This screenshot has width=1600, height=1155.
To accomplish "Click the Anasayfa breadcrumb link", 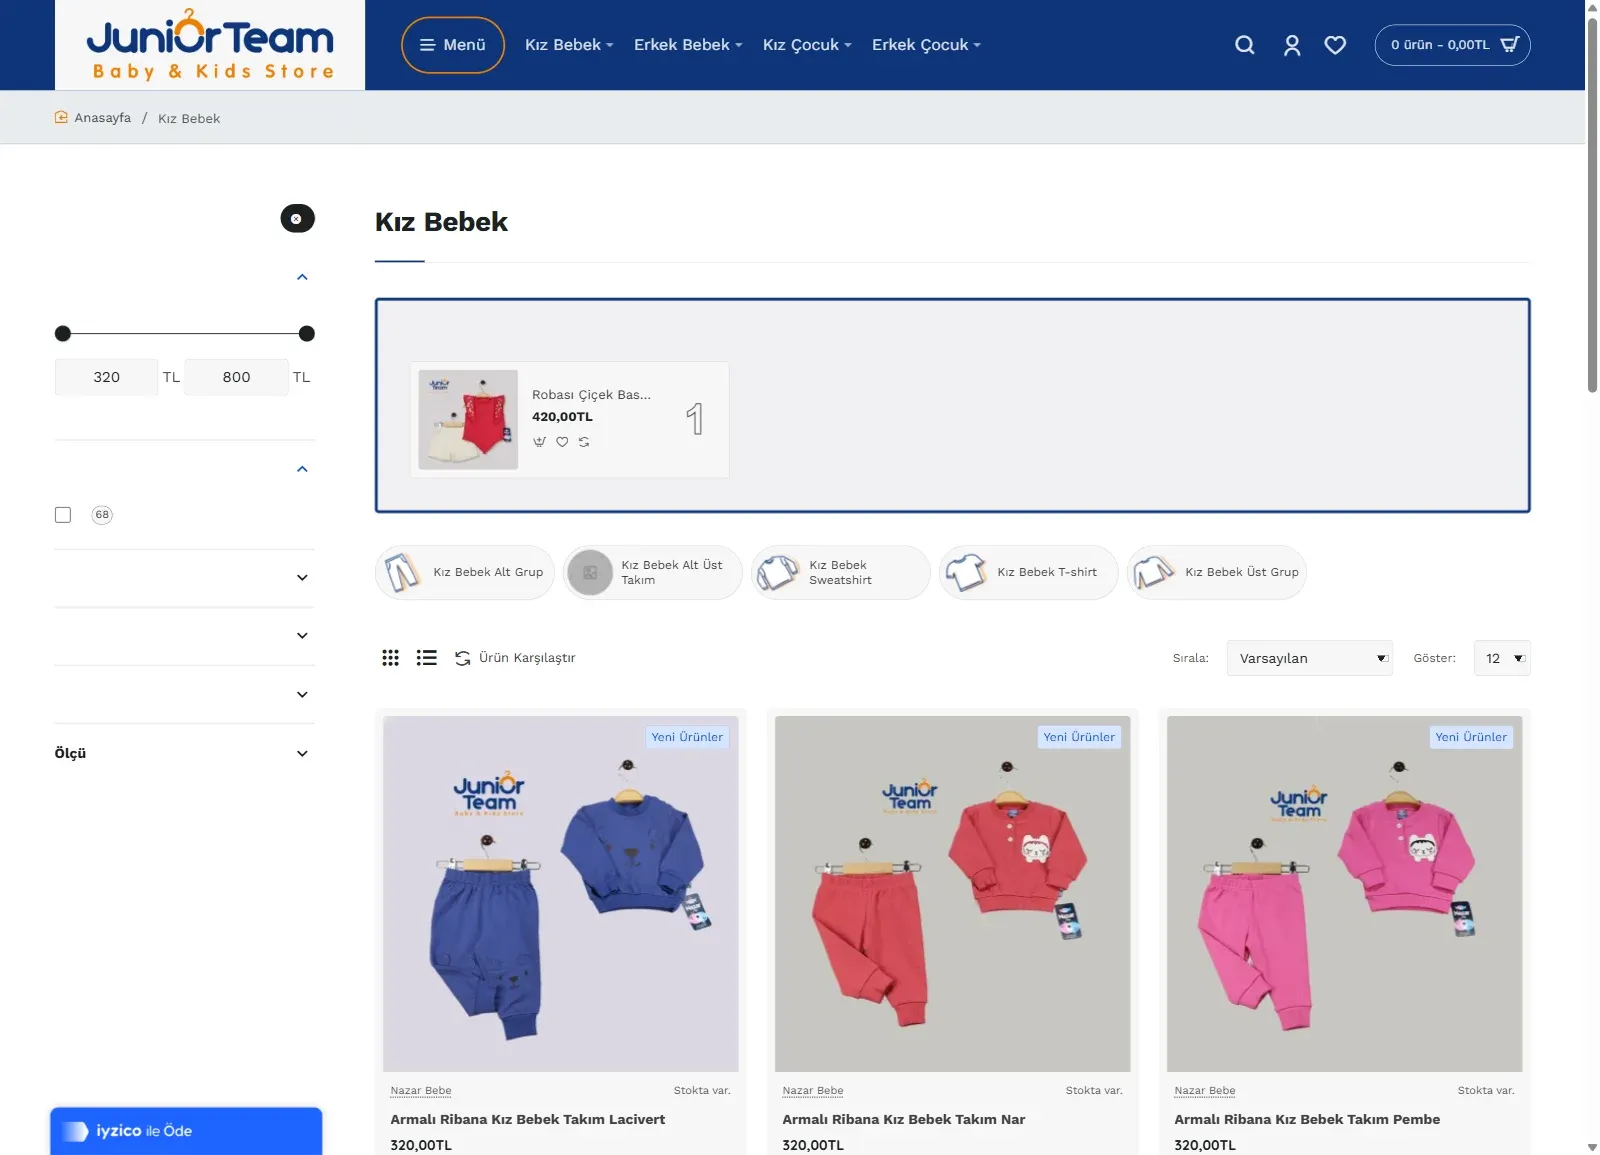I will pyautogui.click(x=102, y=118).
